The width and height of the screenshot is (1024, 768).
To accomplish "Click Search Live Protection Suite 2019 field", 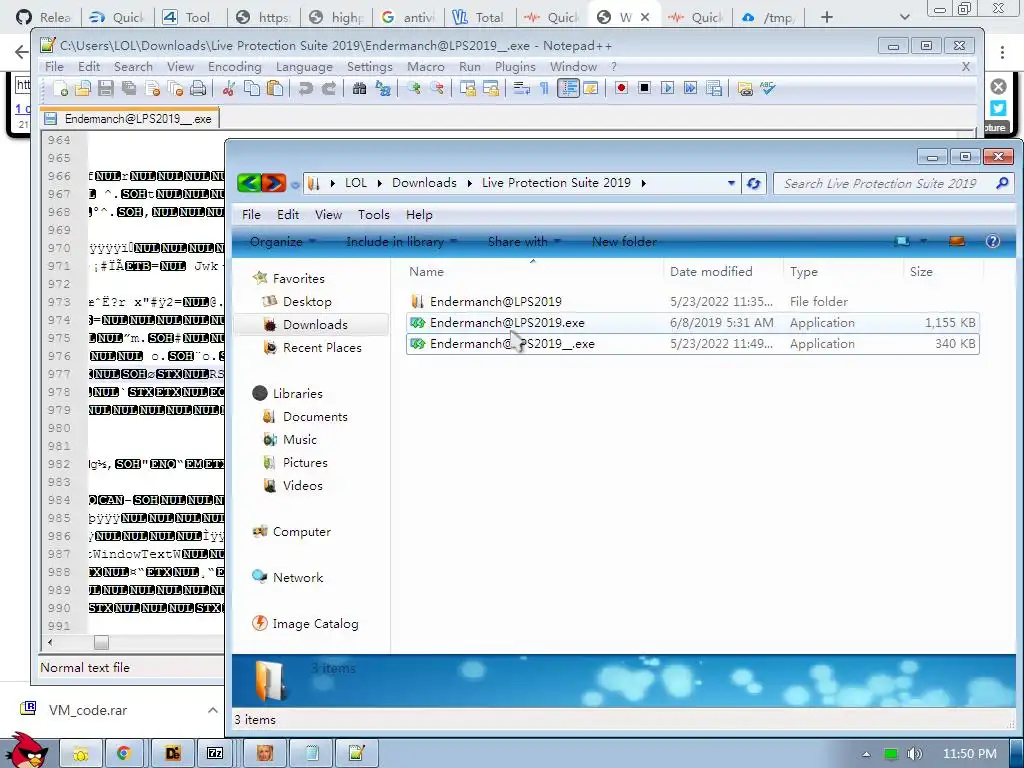I will (x=892, y=184).
